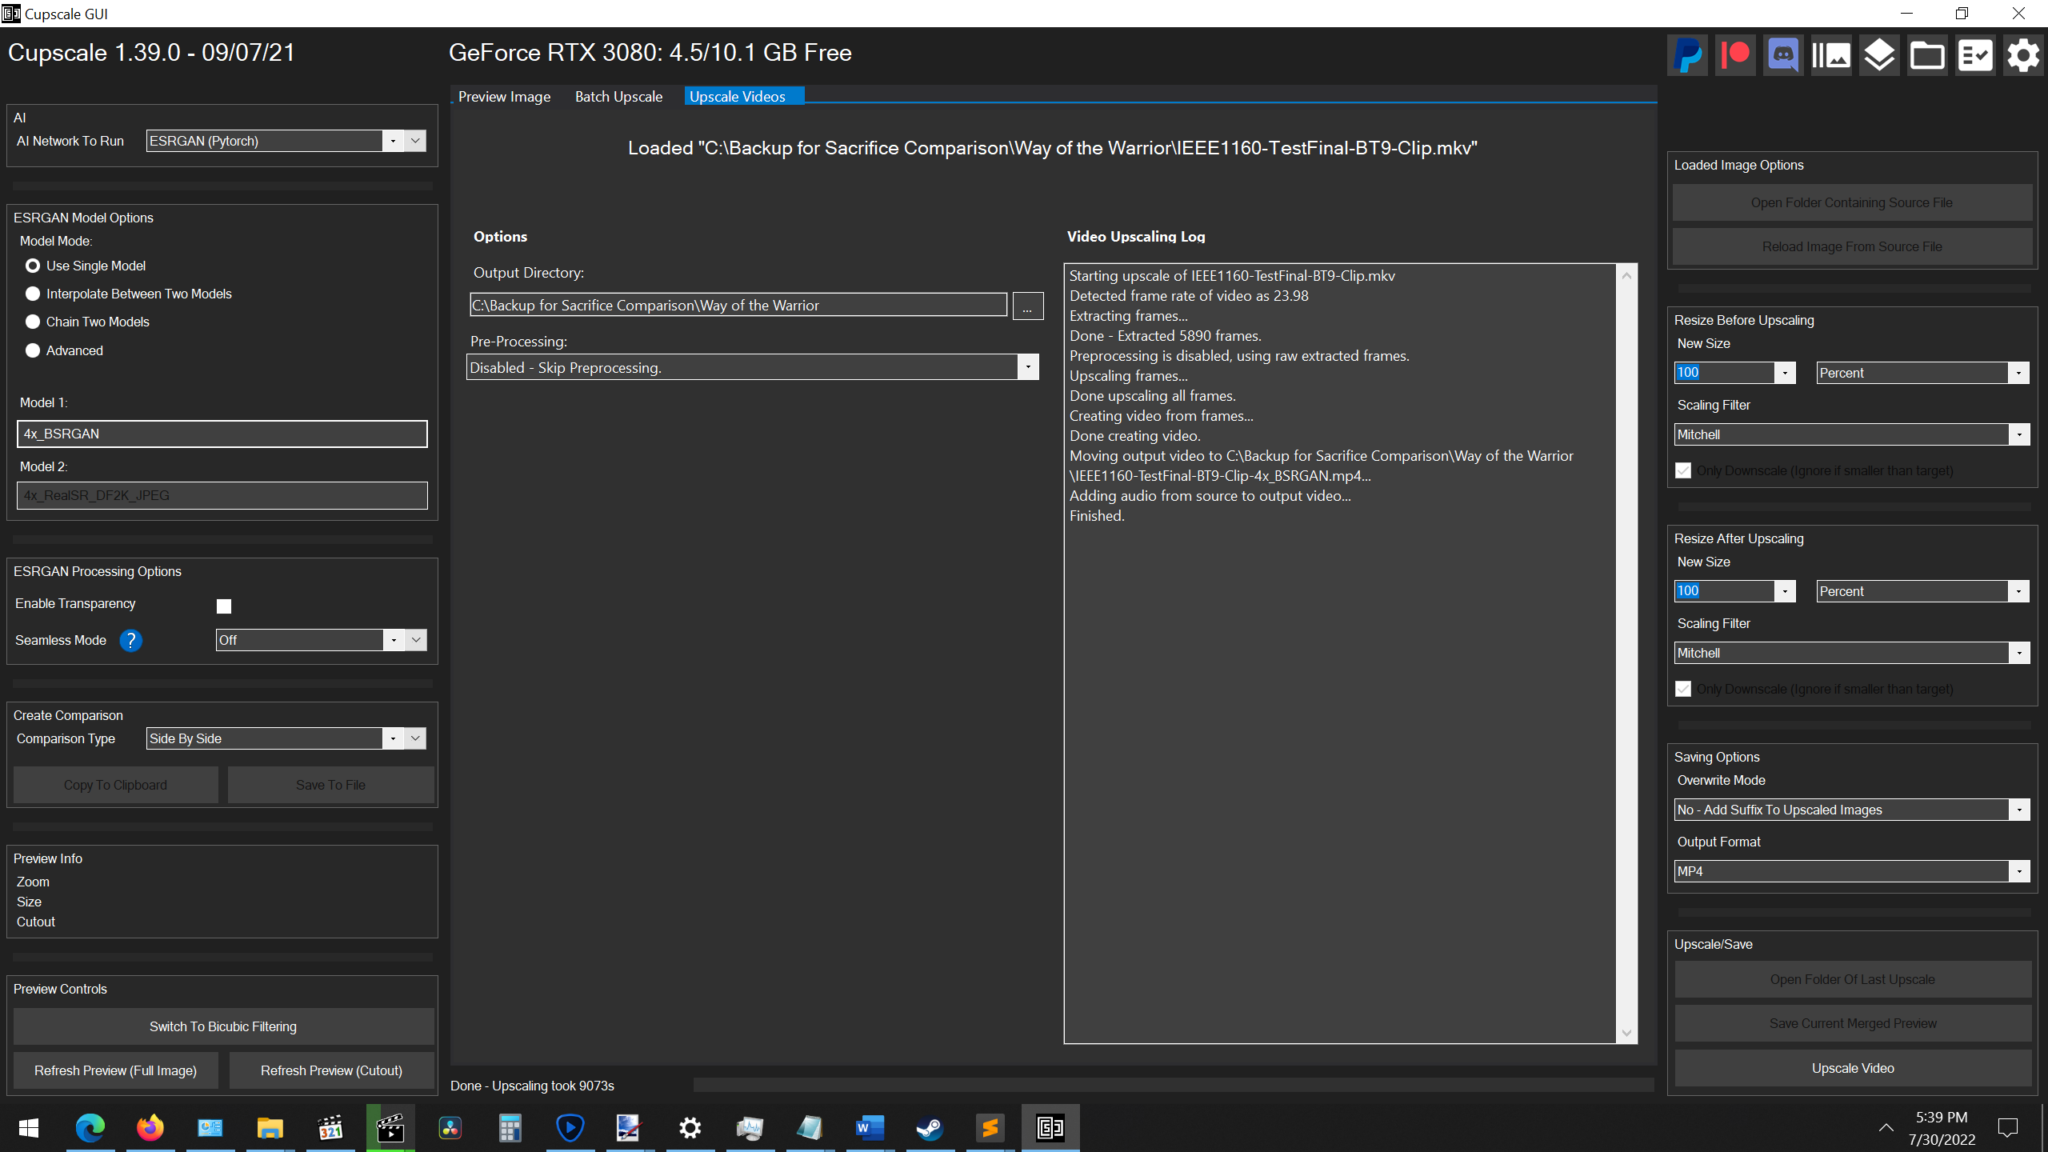This screenshot has width=2048, height=1152.
Task: Open DaVinci Resolve from taskbar
Action: [x=450, y=1128]
